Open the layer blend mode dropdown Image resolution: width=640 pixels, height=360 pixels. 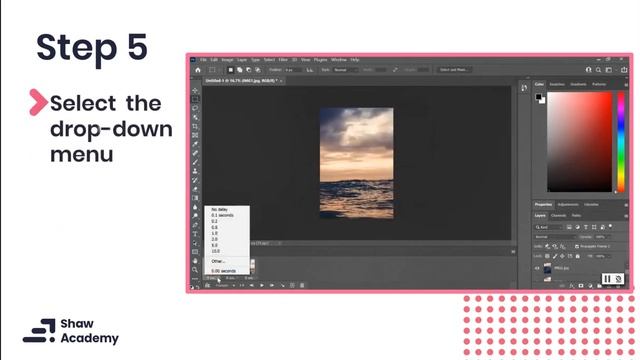click(554, 237)
